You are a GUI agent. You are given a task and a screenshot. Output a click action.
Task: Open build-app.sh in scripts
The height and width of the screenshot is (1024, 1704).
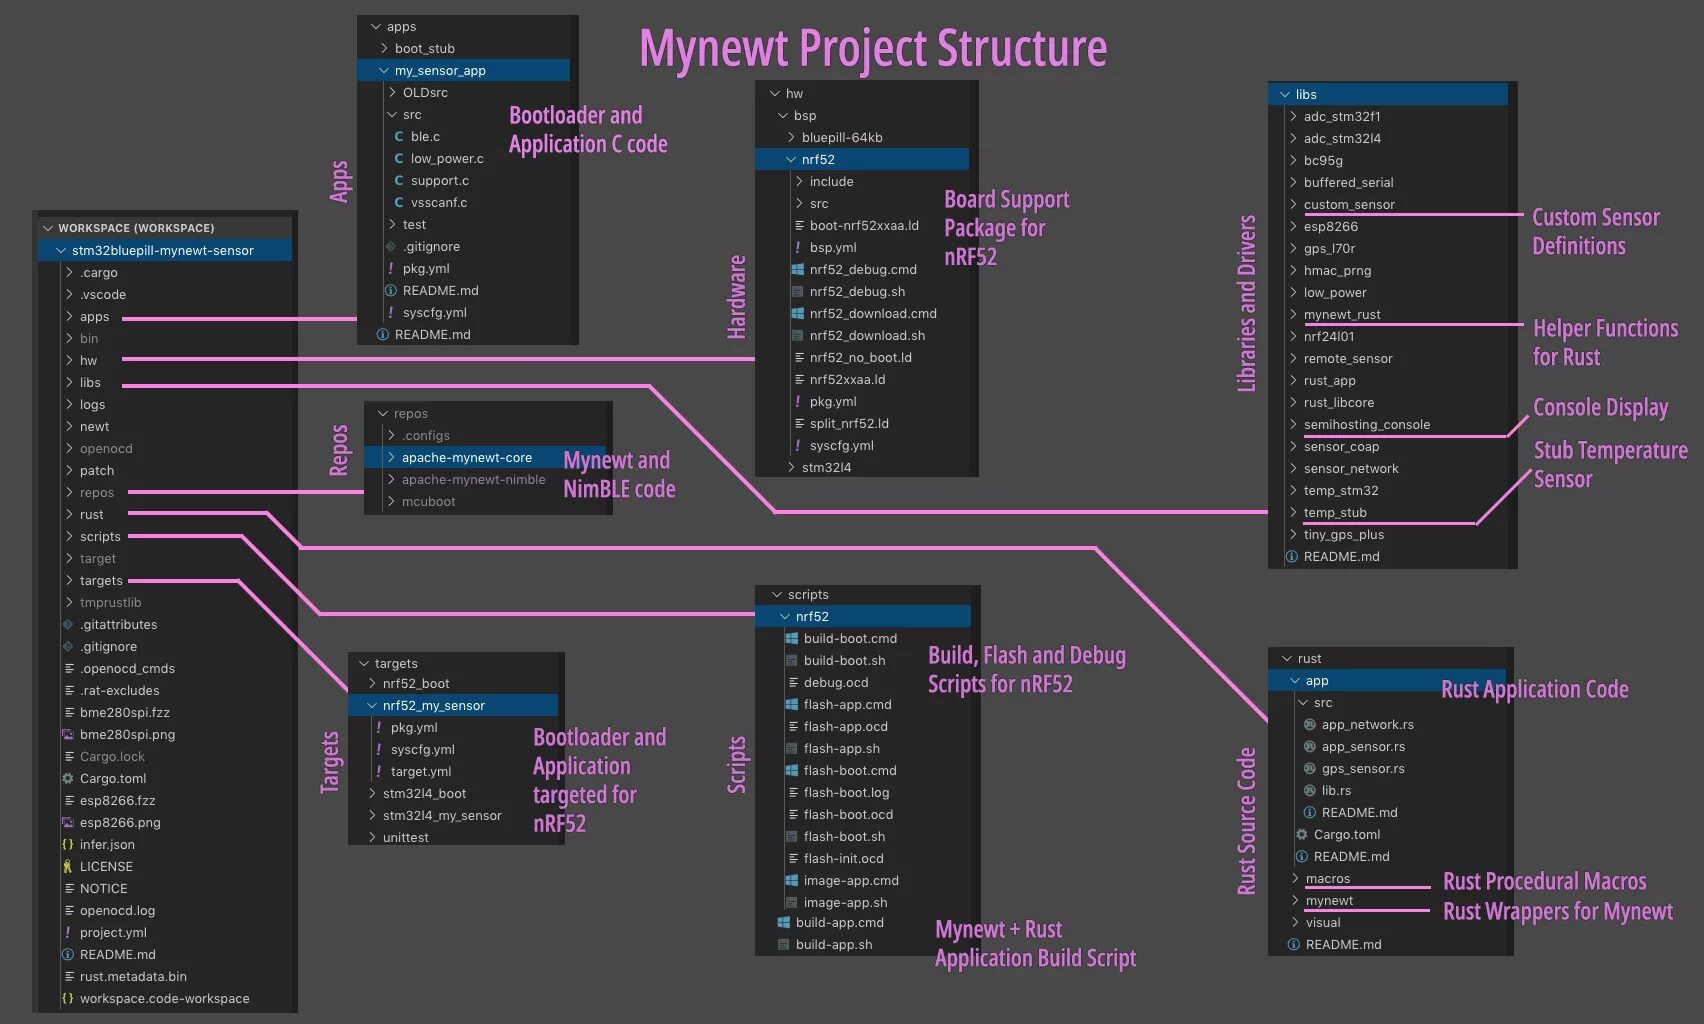tap(834, 944)
